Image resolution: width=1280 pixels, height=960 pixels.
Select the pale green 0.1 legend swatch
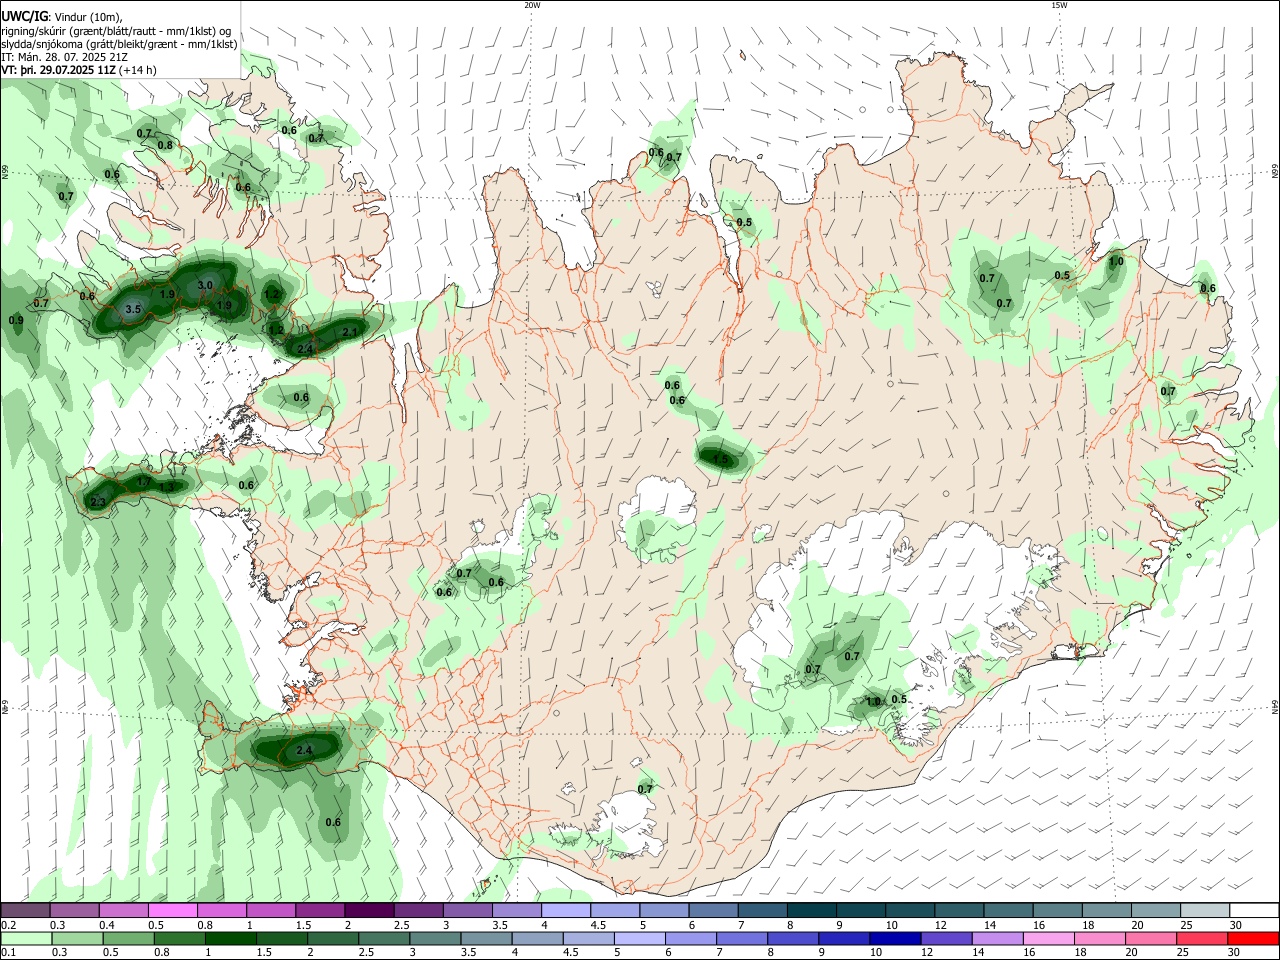click(x=27, y=938)
